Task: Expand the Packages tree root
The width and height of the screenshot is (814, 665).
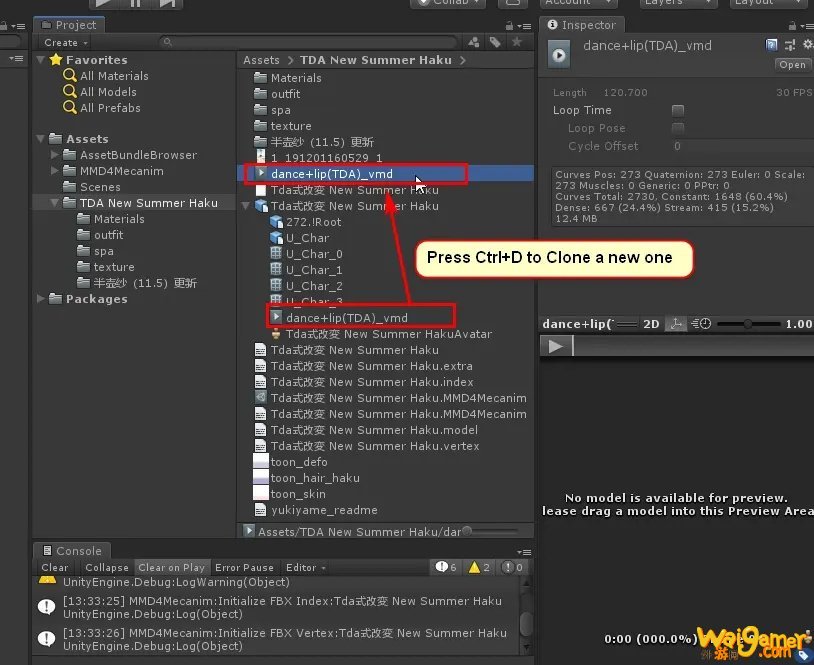Action: tap(40, 298)
